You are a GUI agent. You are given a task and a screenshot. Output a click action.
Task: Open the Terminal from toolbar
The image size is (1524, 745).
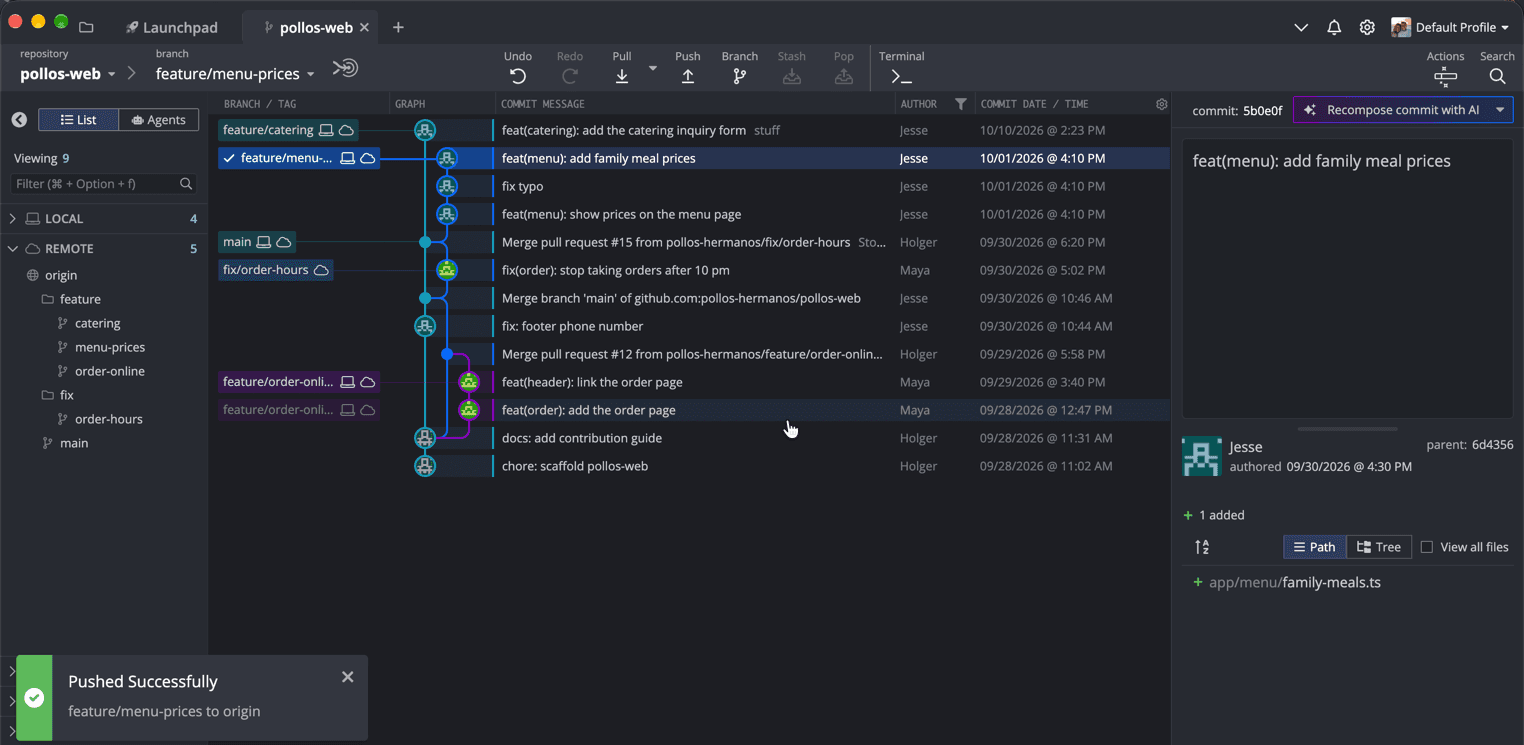[x=901, y=76]
